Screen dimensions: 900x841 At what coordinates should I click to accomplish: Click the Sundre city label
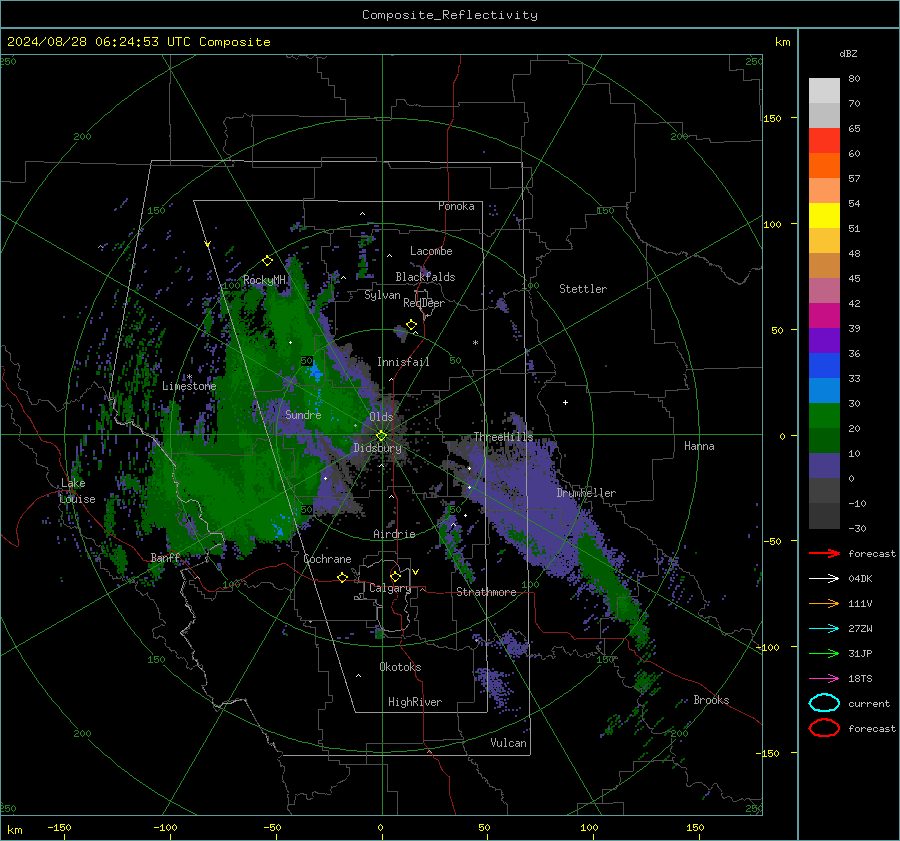point(303,414)
